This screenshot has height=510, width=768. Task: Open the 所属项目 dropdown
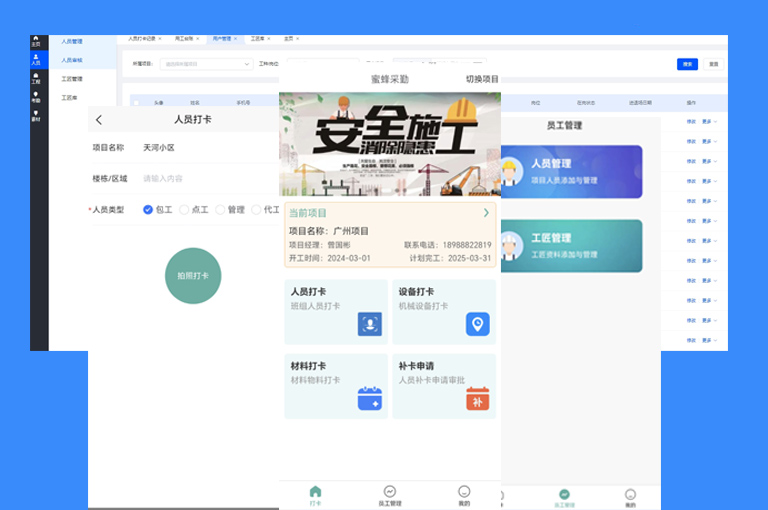pyautogui.click(x=207, y=64)
